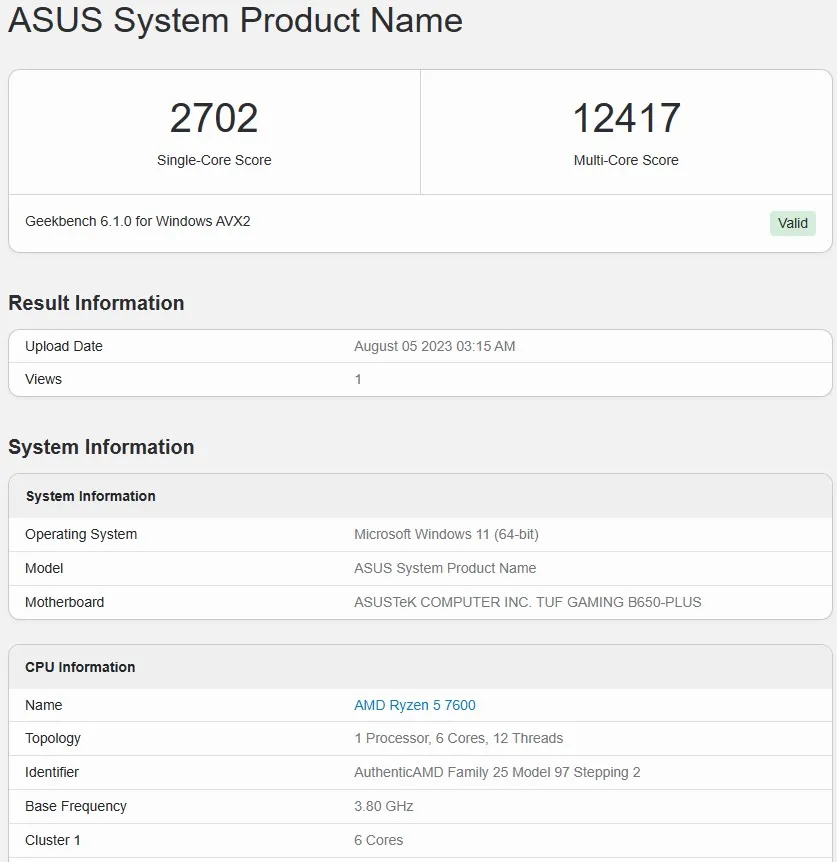Click the TUF GAMING B650-PLUS motherboard value

pyautogui.click(x=527, y=602)
